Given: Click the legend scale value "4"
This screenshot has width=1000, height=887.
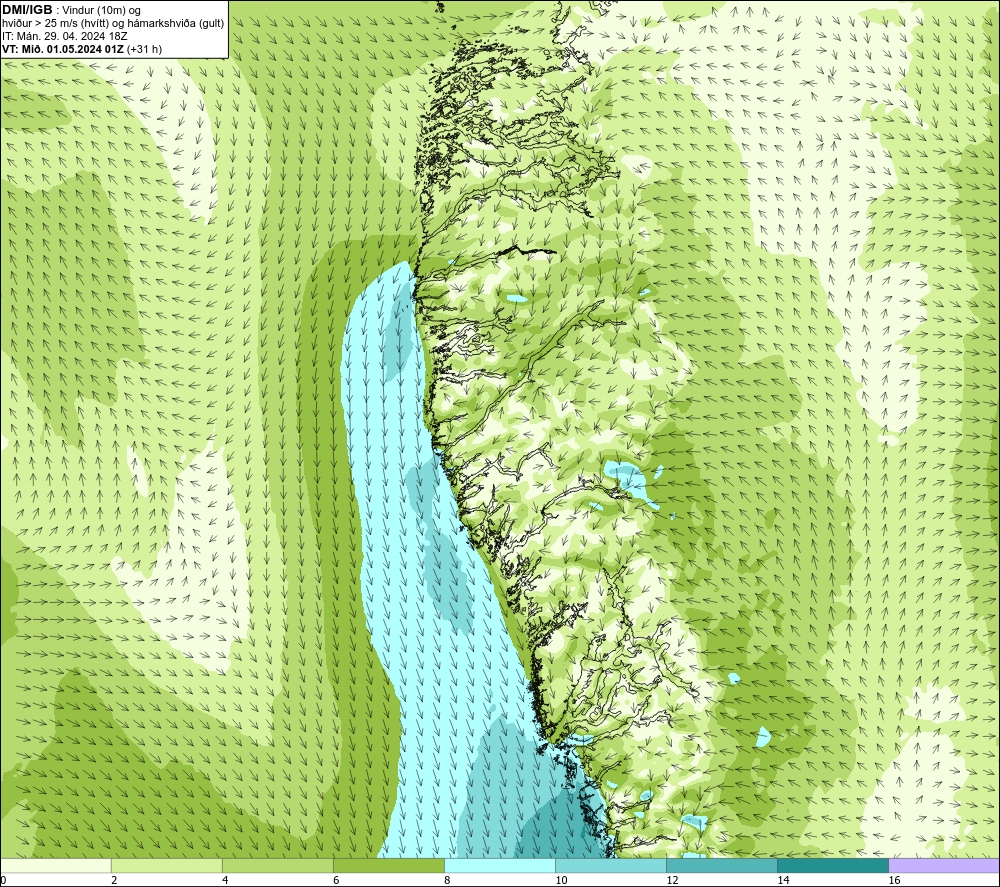Looking at the screenshot, I should [225, 881].
